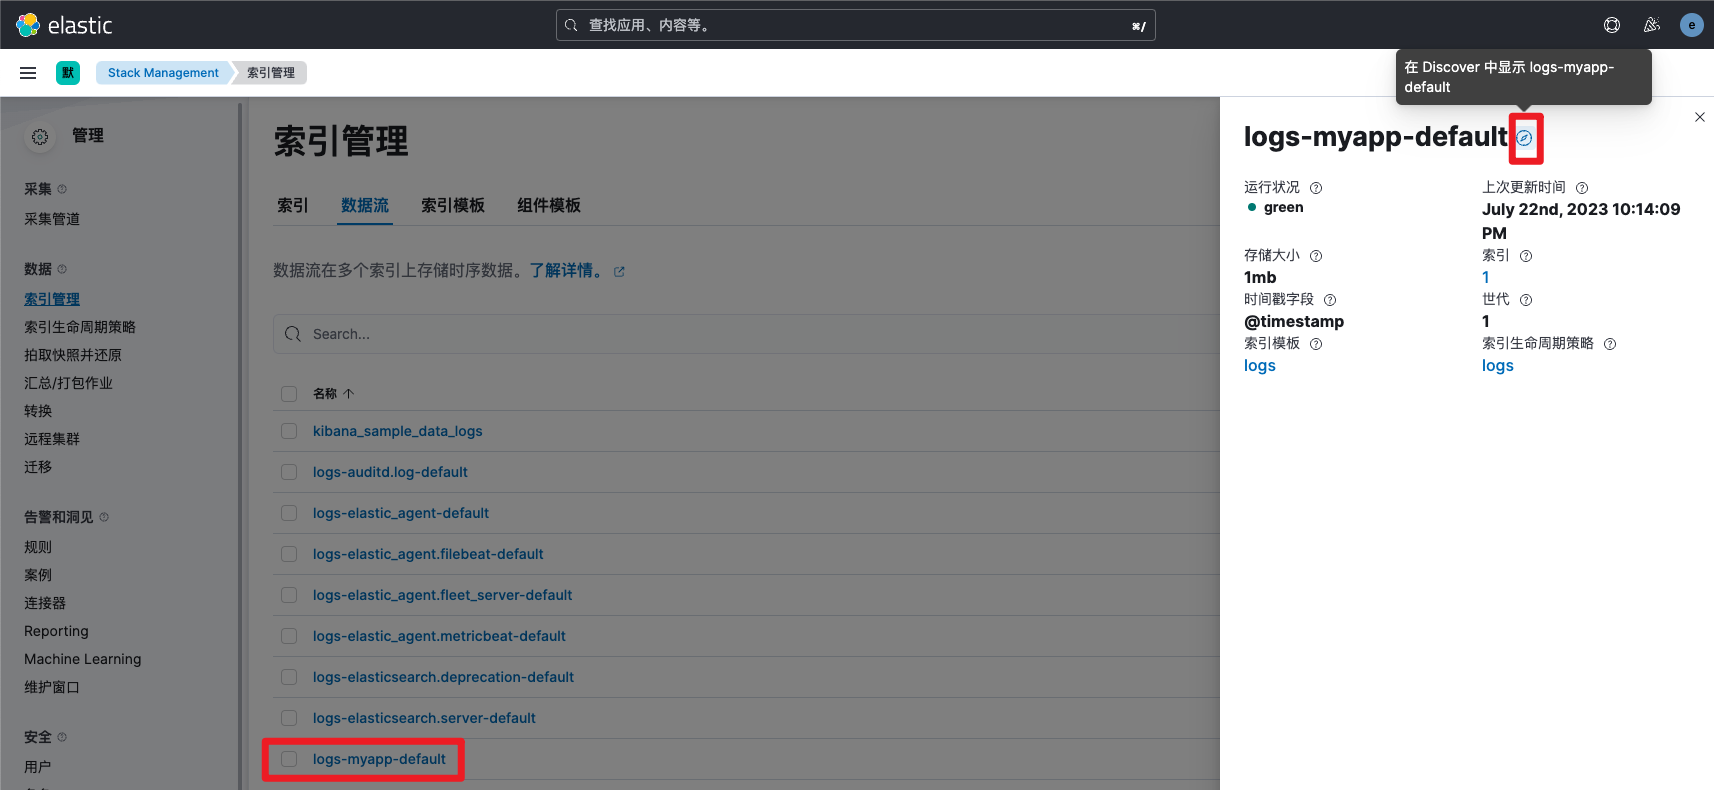Open 索引生命周期策略 in the sidebar
The height and width of the screenshot is (790, 1714).
80,327
